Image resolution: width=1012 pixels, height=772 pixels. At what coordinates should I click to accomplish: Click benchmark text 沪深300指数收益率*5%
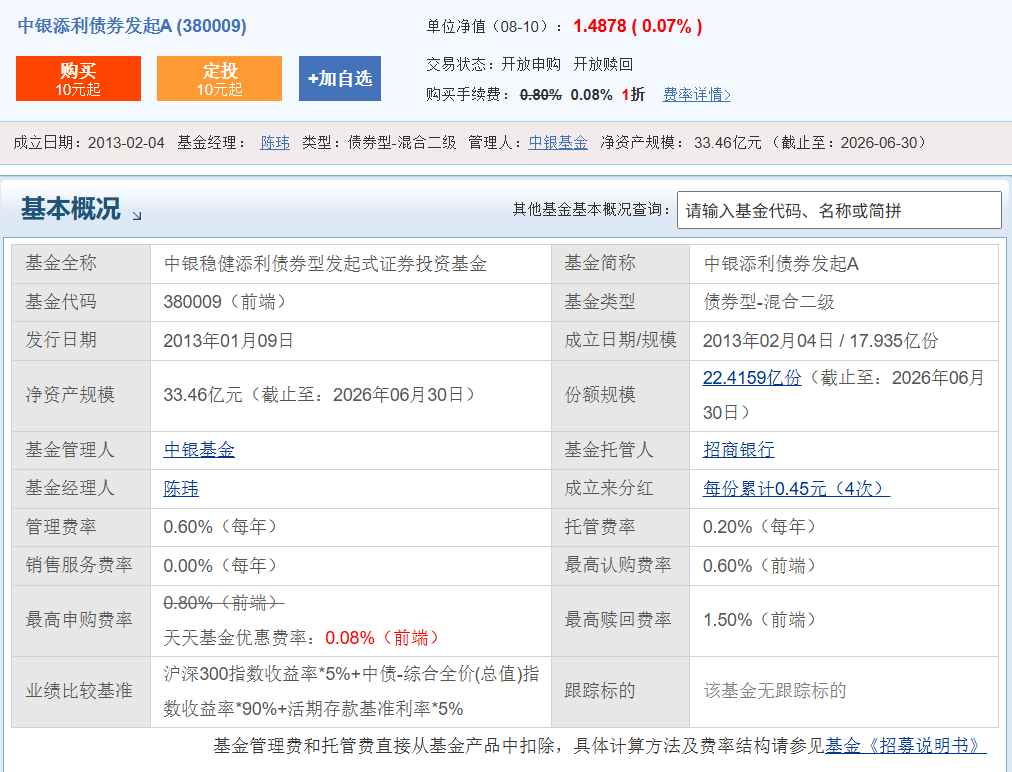[257, 674]
